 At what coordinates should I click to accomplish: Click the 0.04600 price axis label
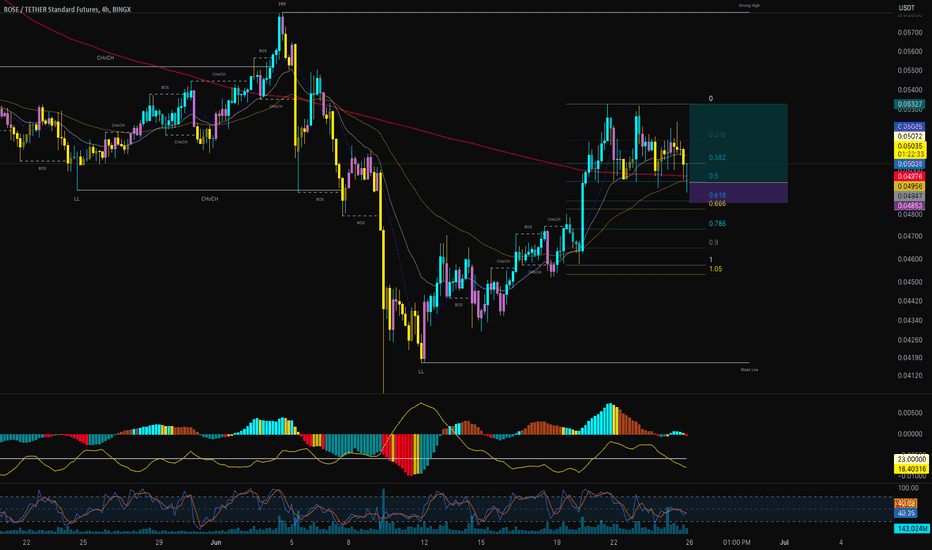coord(909,259)
